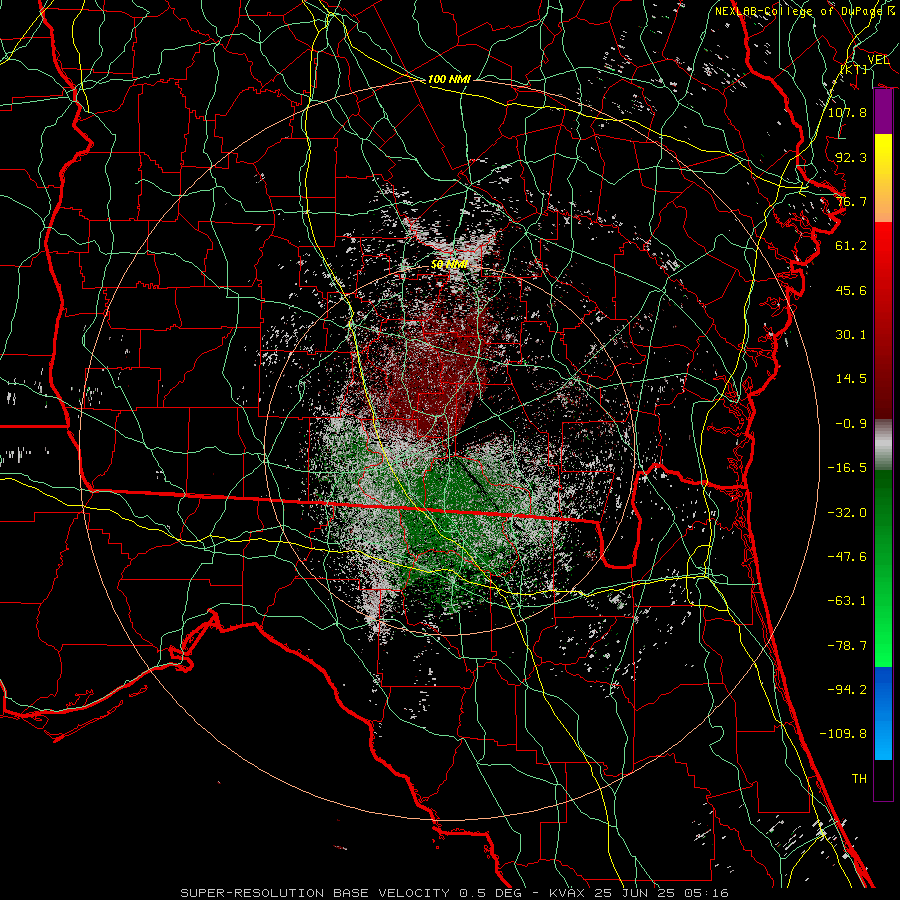This screenshot has height=900, width=900.
Task: Click the -109.8 velocity scale value
Action: click(x=843, y=734)
